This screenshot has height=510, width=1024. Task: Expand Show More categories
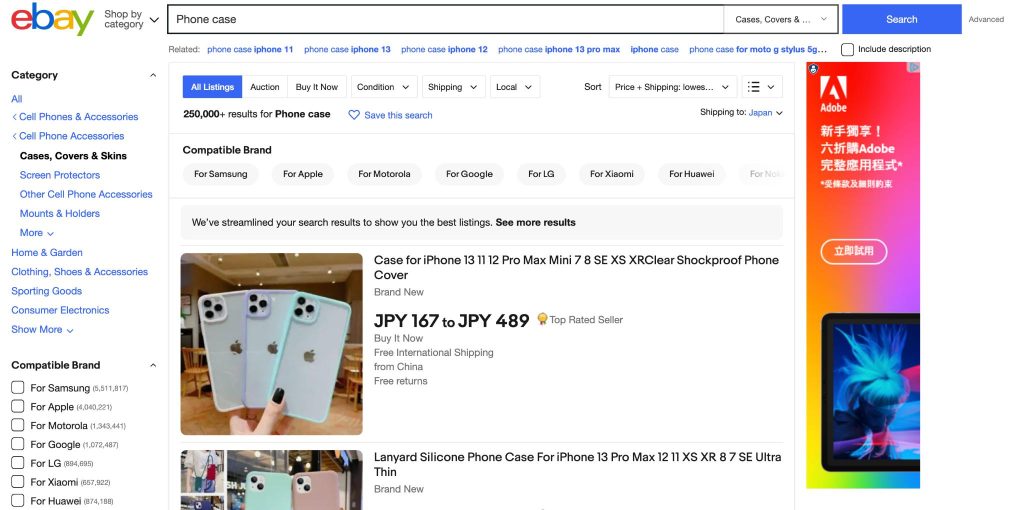tap(42, 329)
